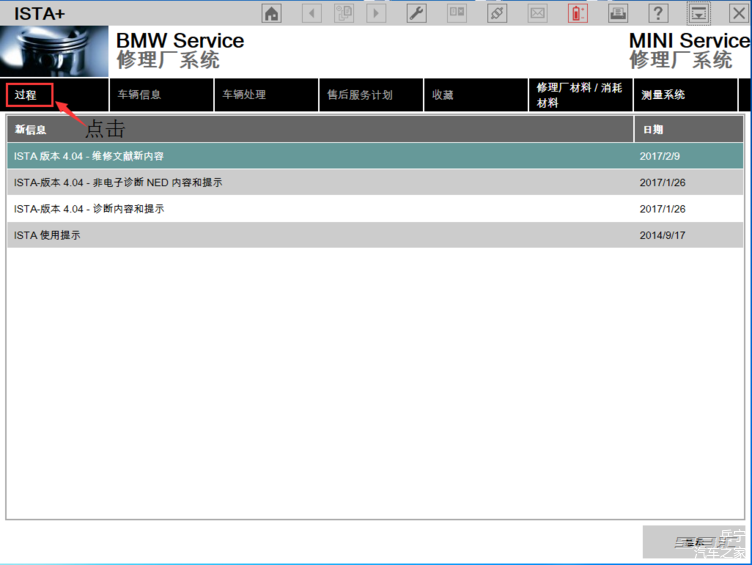Select row ISTA-版本 4.04 - 诊断内容和提示
Screen dimensions: 752x565
click(x=375, y=209)
